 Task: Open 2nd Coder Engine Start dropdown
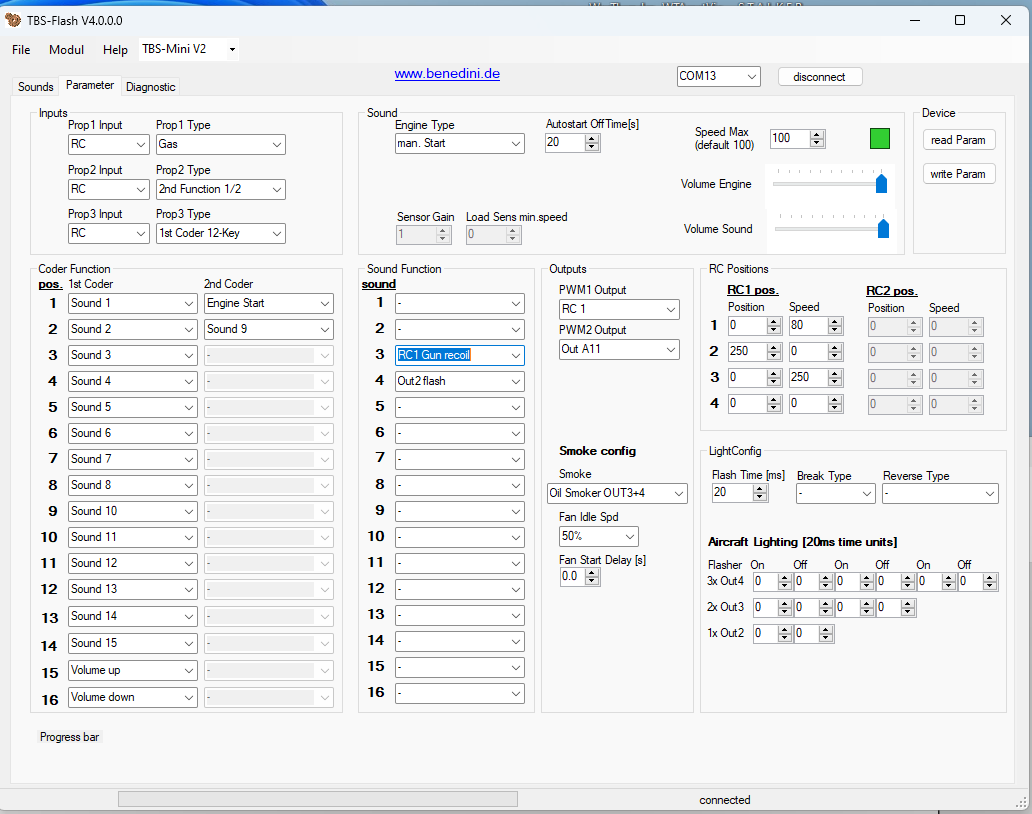tap(269, 303)
